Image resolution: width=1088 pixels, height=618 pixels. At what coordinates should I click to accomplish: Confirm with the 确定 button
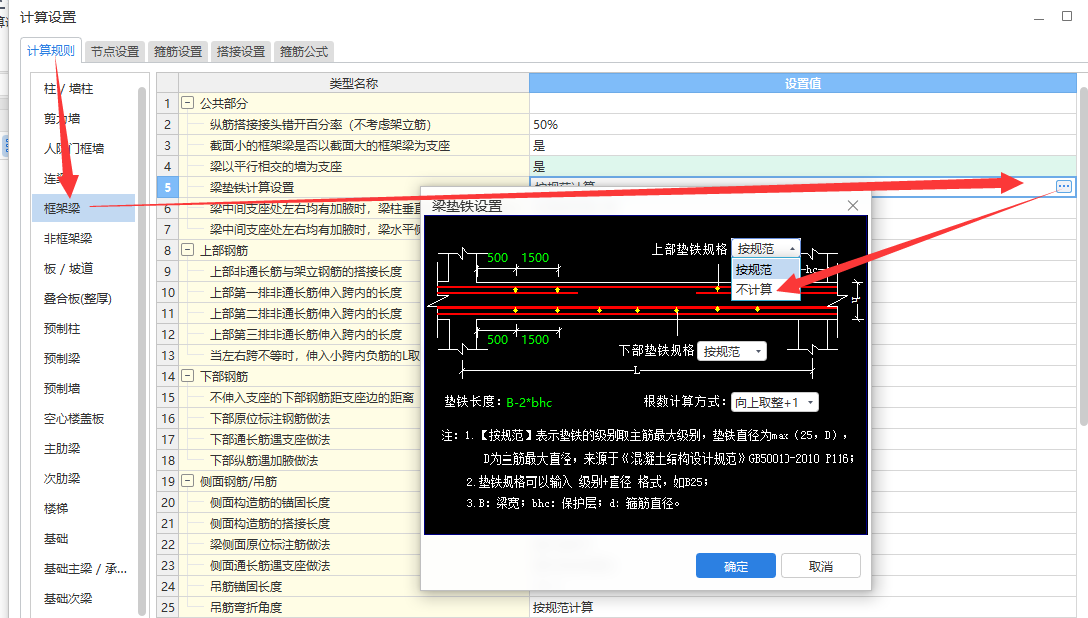[x=736, y=566]
